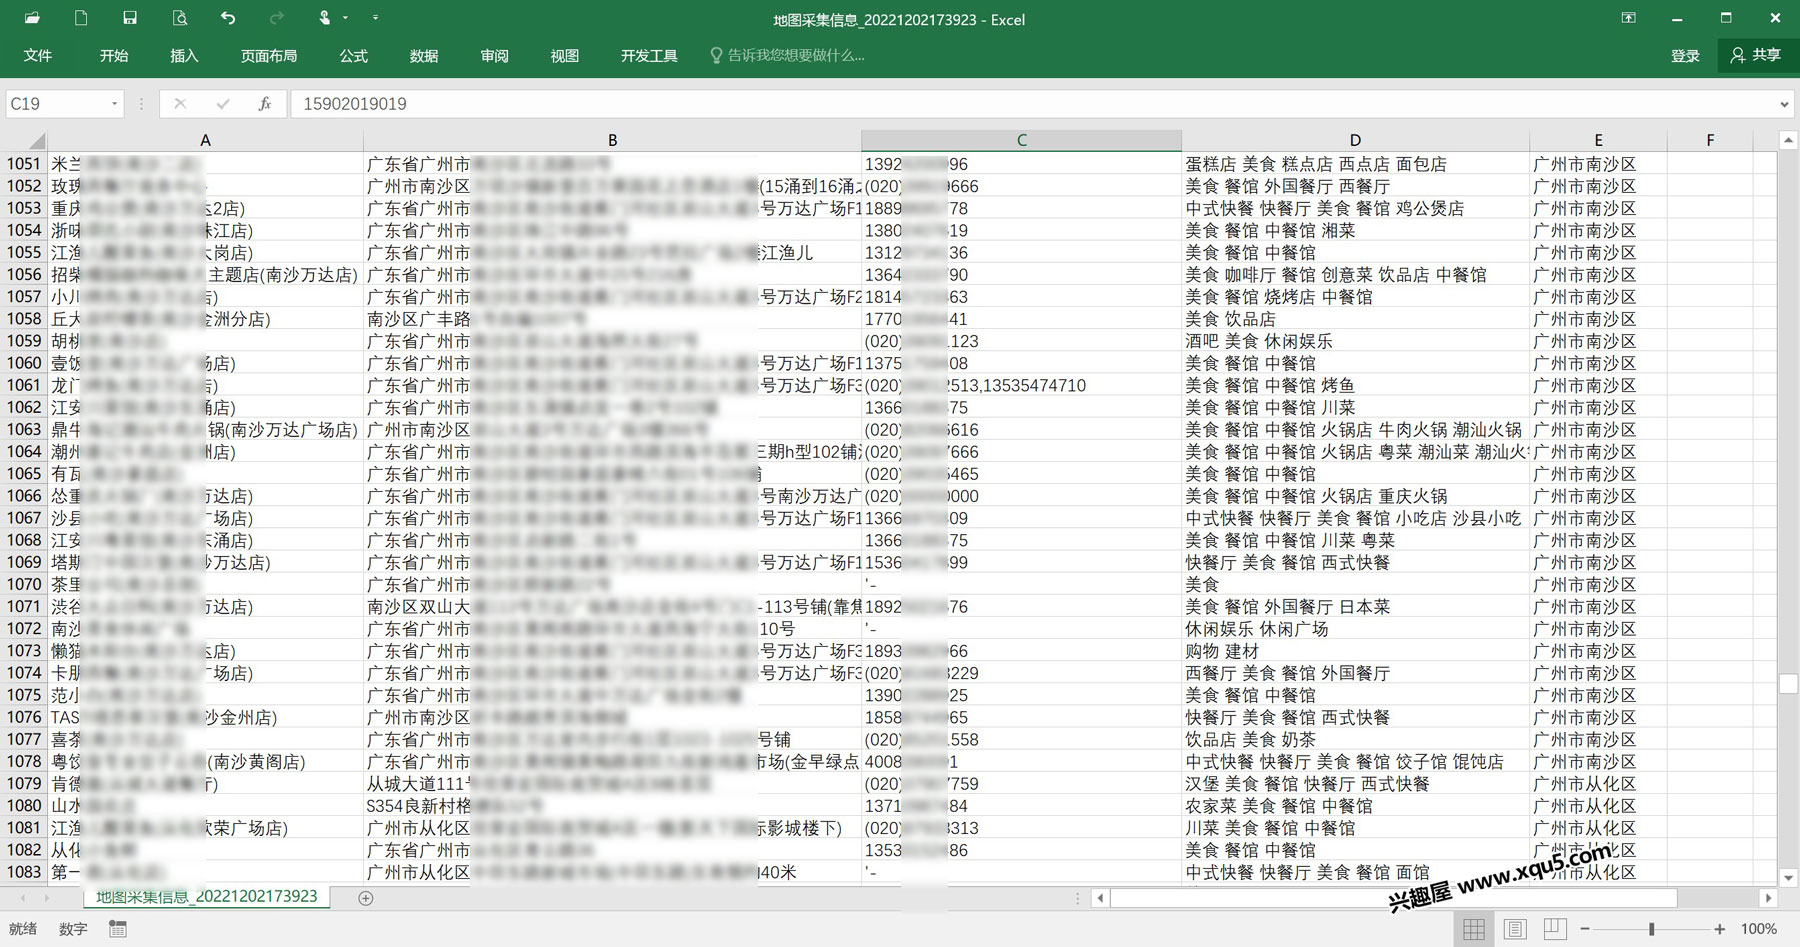Click horizontal scrollbar right arrow
Viewport: 1800px width, 947px height.
coord(1768,898)
